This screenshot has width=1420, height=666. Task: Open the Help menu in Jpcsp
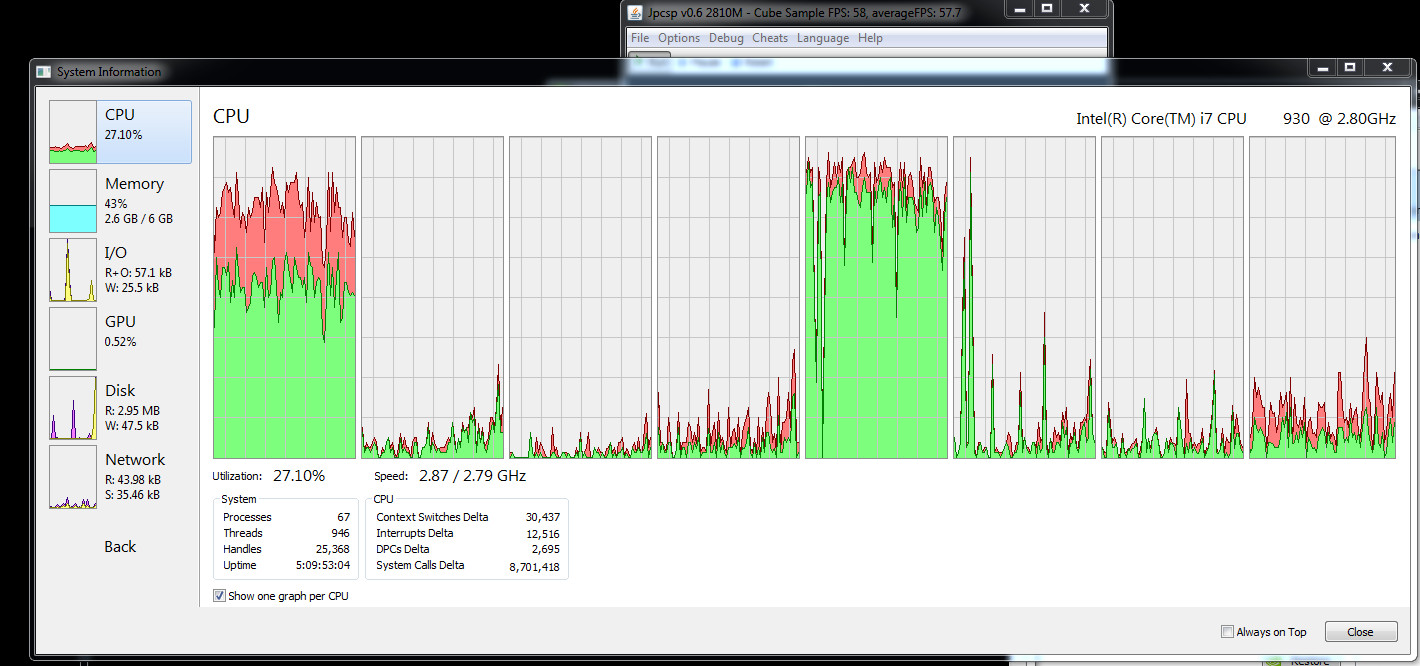870,38
